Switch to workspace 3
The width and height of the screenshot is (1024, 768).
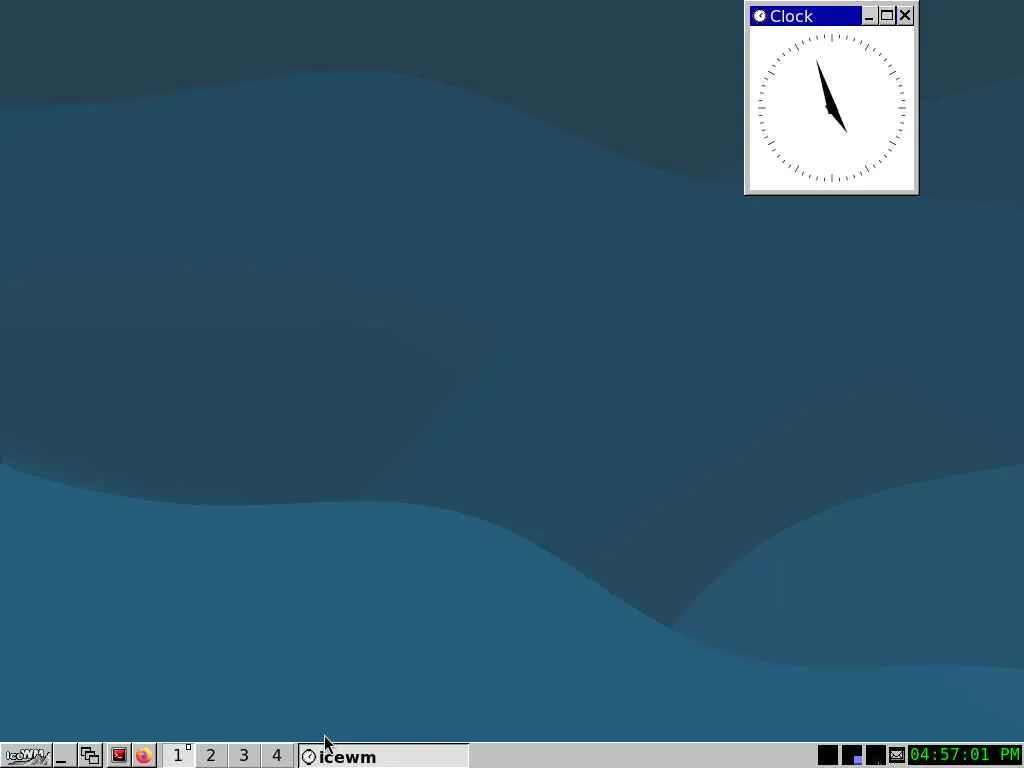coord(244,756)
